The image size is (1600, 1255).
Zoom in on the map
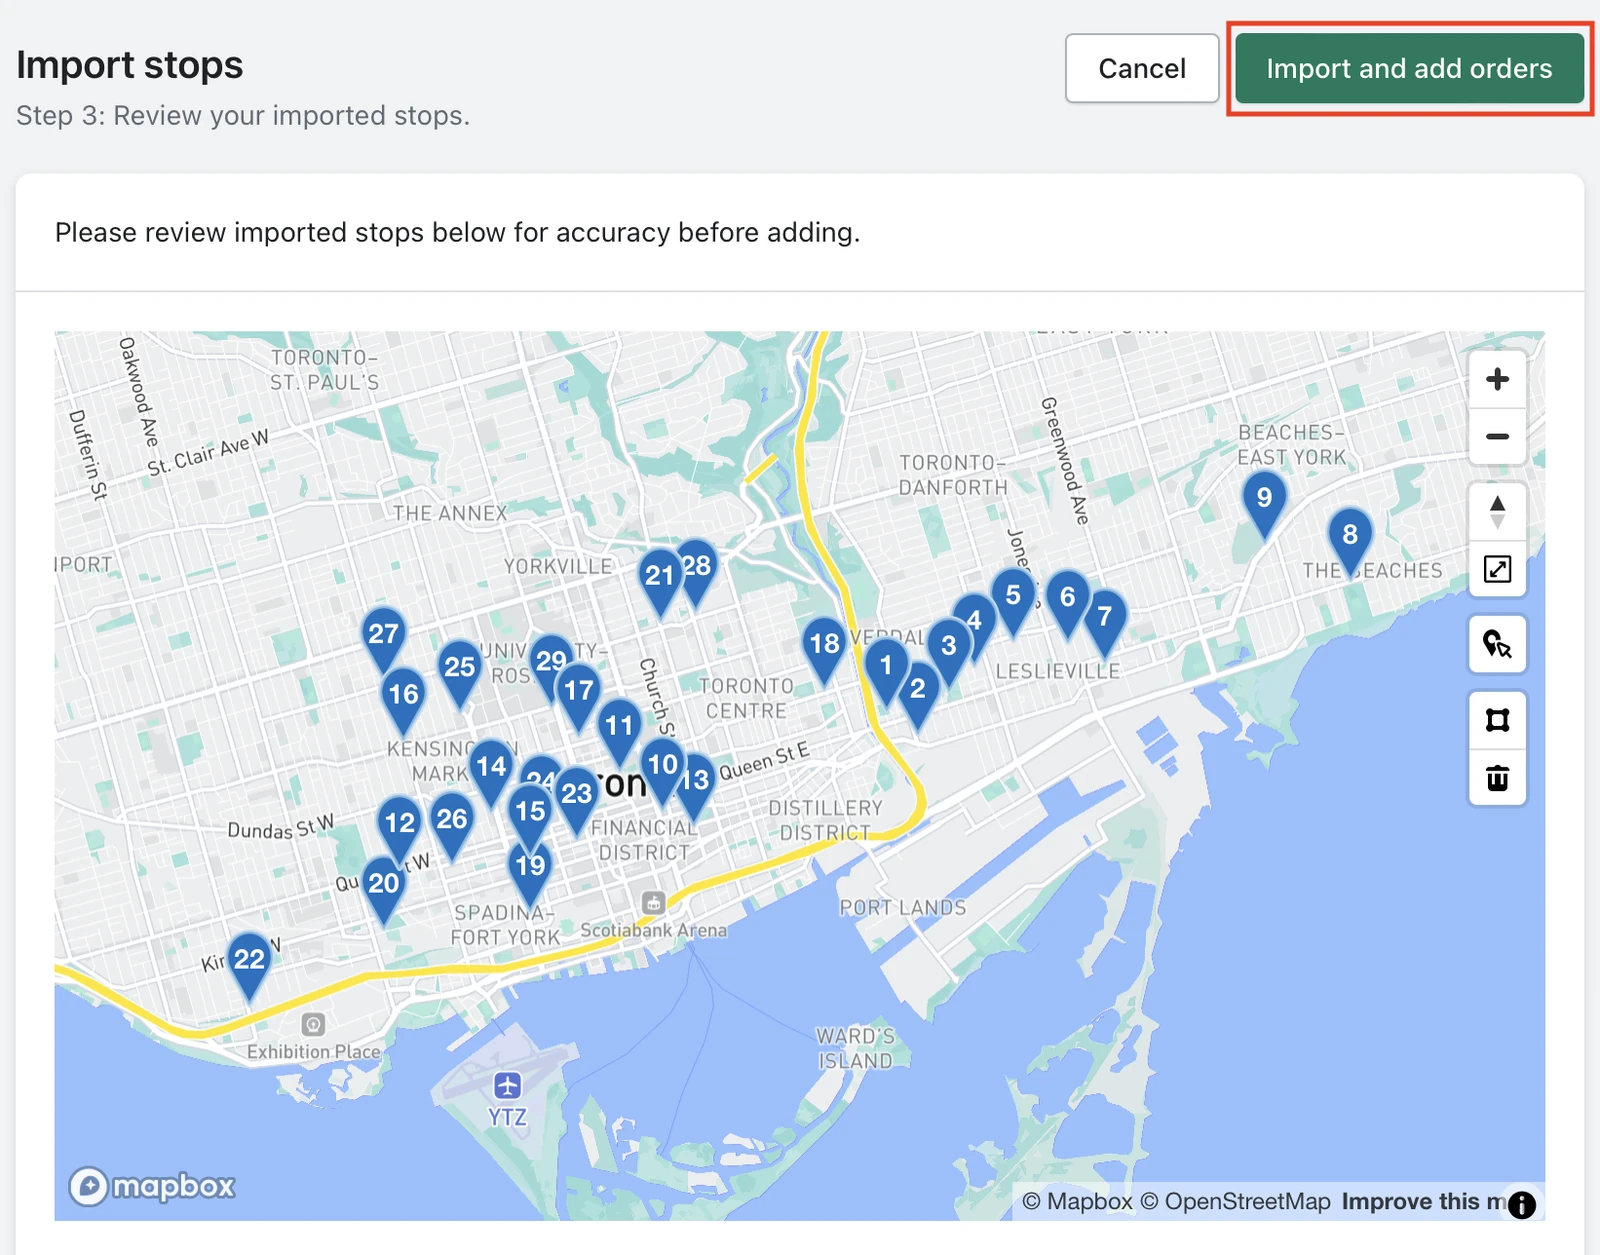click(x=1497, y=379)
